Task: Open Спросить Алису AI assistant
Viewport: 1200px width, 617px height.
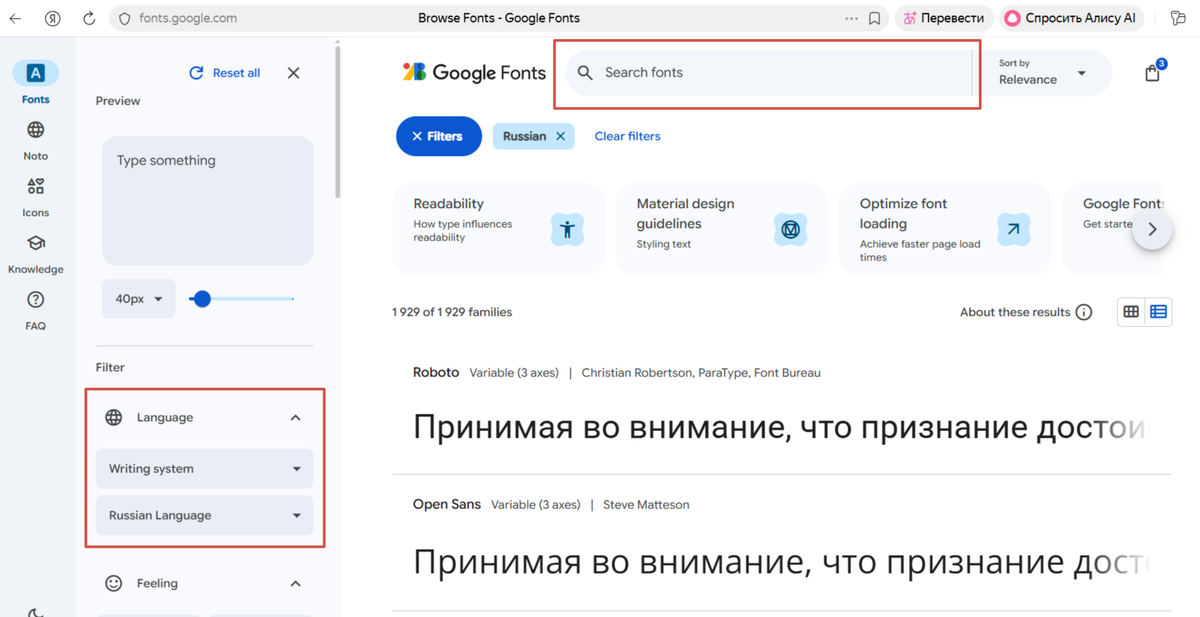Action: tap(1070, 18)
